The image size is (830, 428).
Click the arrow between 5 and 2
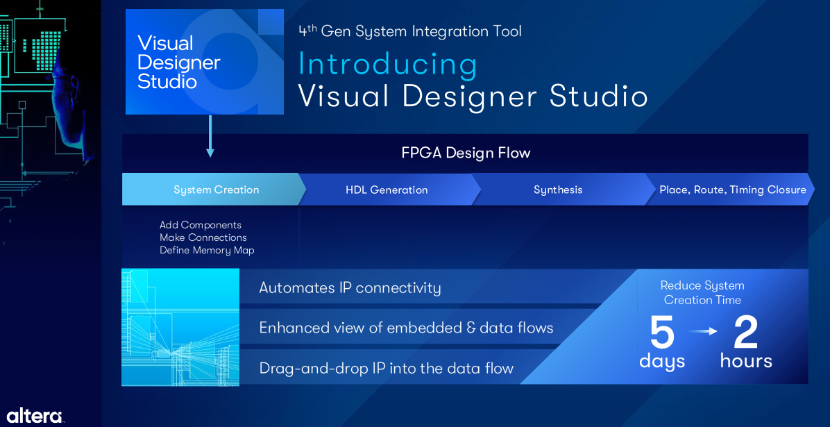[705, 329]
